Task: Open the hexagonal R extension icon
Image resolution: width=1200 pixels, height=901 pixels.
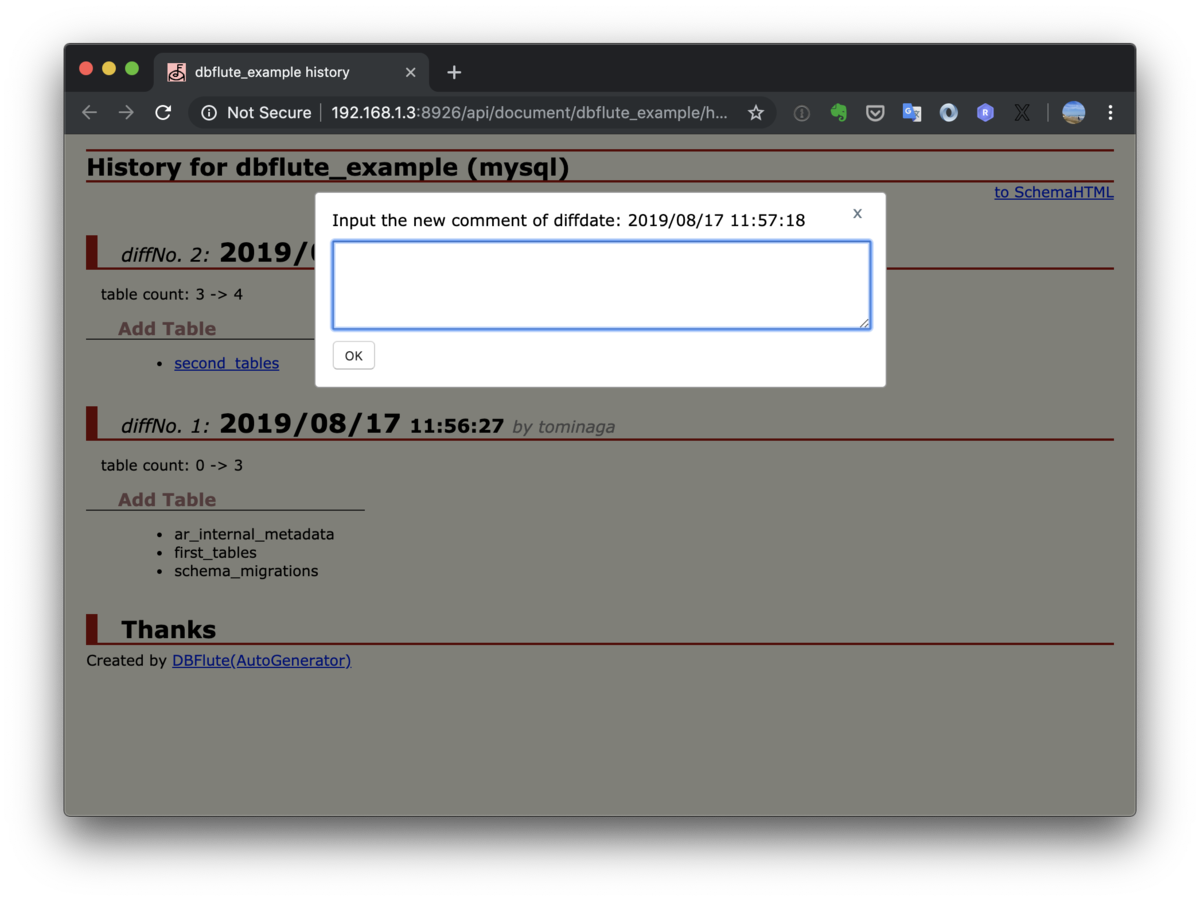Action: coord(985,112)
